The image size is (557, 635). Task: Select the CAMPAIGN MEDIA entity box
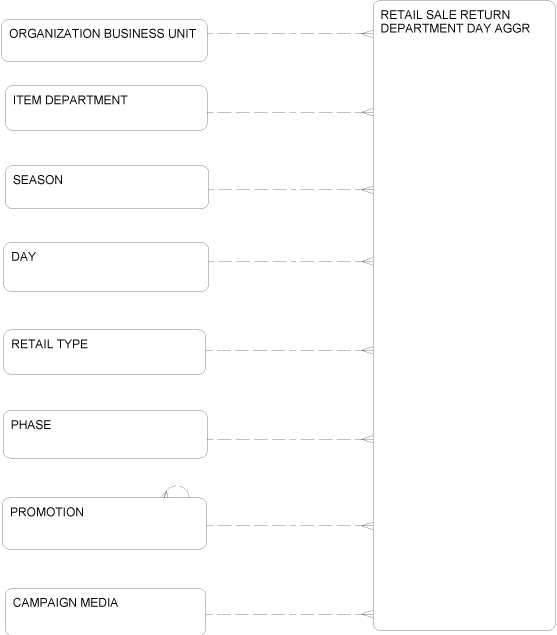(x=105, y=612)
